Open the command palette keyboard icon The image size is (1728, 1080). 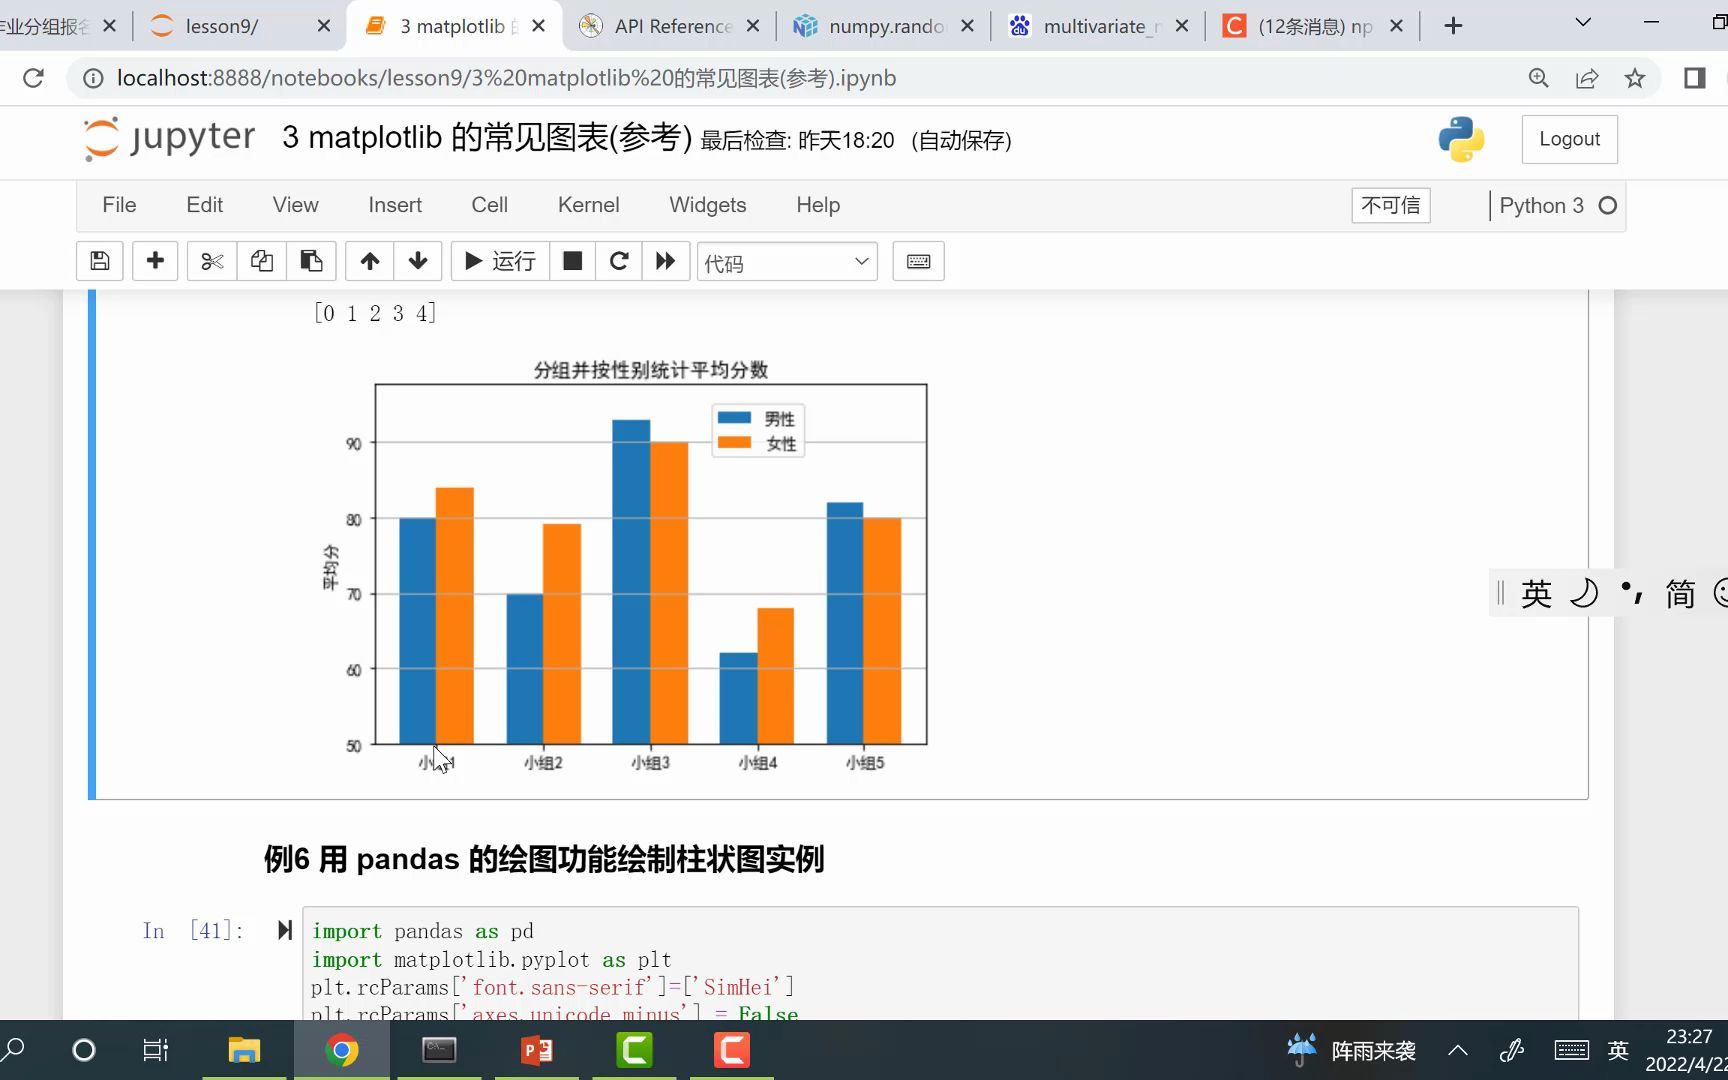click(x=918, y=261)
